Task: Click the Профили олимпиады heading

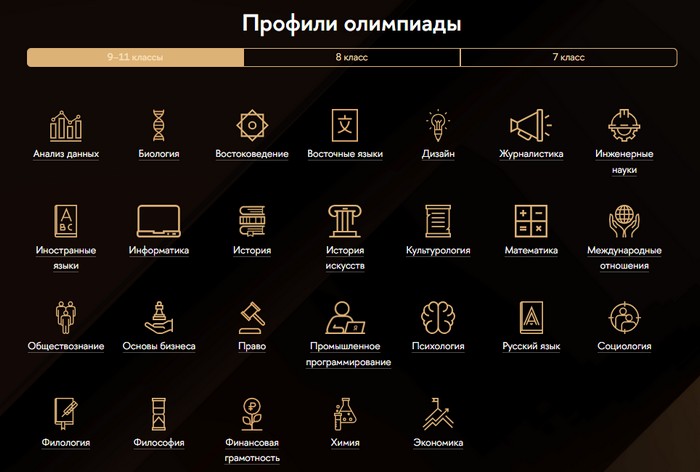Action: pyautogui.click(x=351, y=23)
